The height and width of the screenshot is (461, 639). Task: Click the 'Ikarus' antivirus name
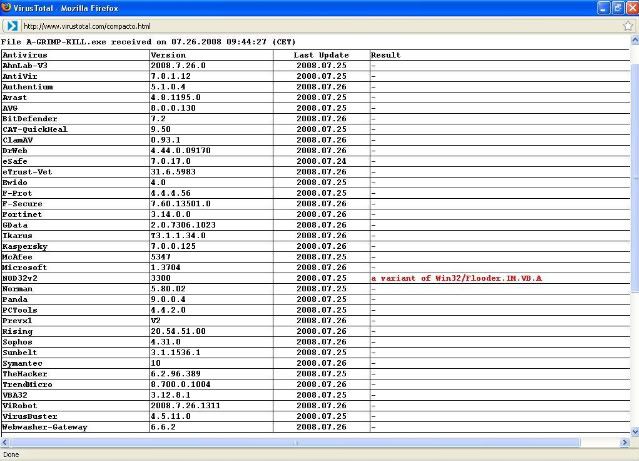(x=17, y=236)
